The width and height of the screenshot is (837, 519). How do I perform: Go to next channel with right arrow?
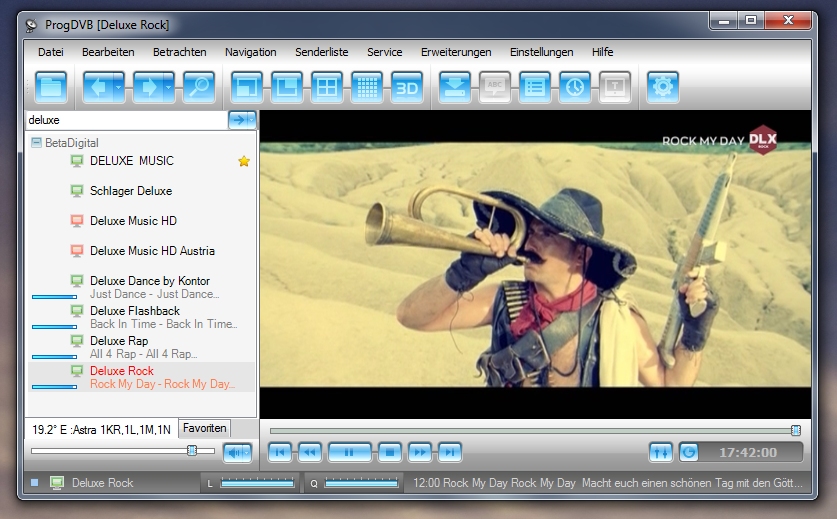[x=148, y=87]
